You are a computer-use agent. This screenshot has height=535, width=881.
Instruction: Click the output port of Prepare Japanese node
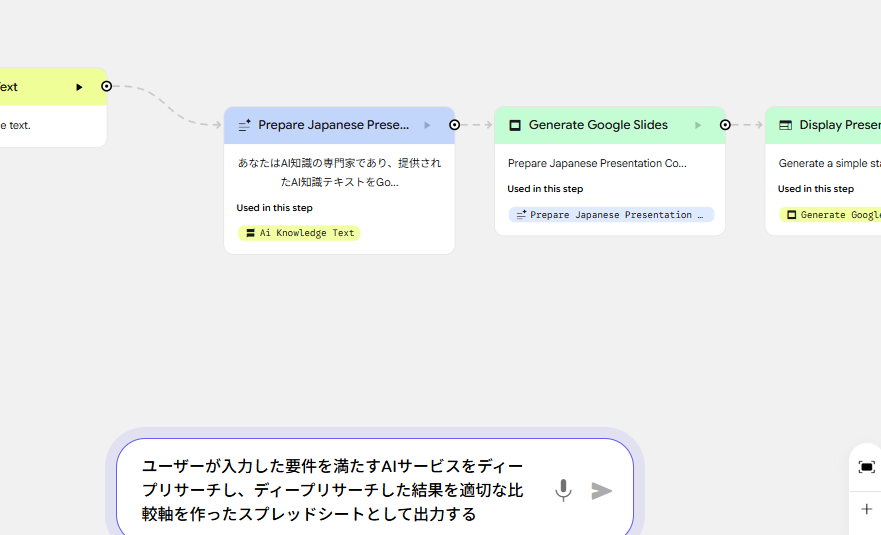pyautogui.click(x=455, y=125)
